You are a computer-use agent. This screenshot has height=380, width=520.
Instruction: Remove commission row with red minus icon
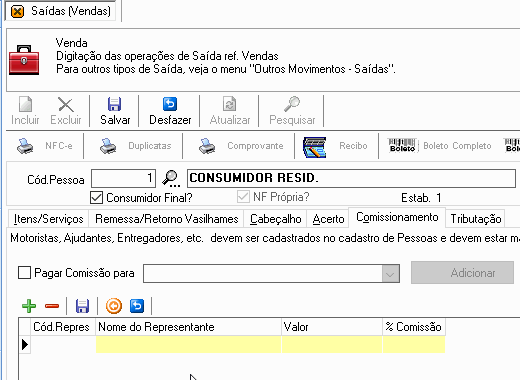(x=52, y=306)
